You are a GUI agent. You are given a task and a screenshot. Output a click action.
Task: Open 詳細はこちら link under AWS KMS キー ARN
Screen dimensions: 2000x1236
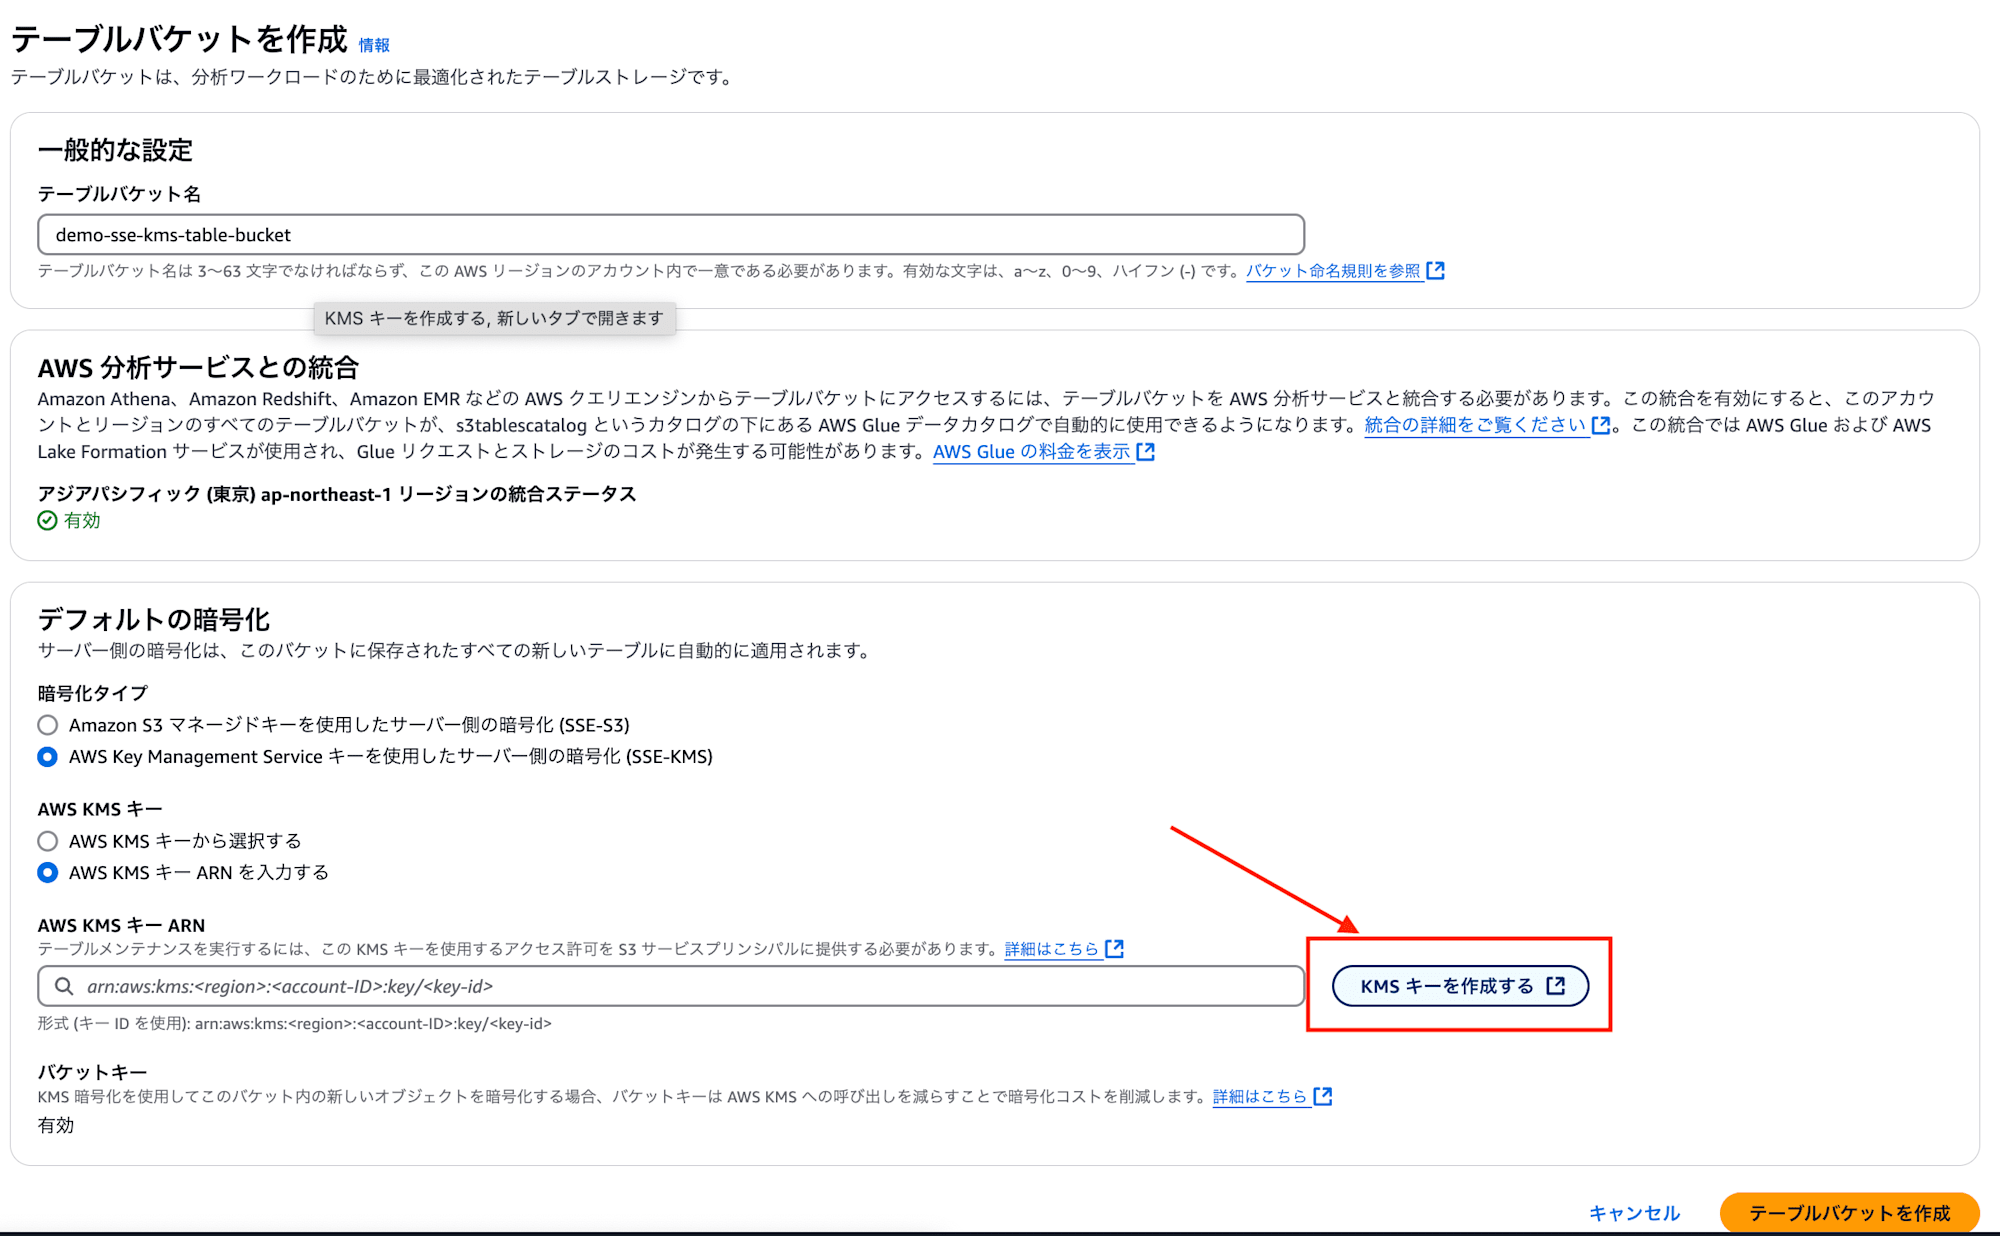(1052, 949)
